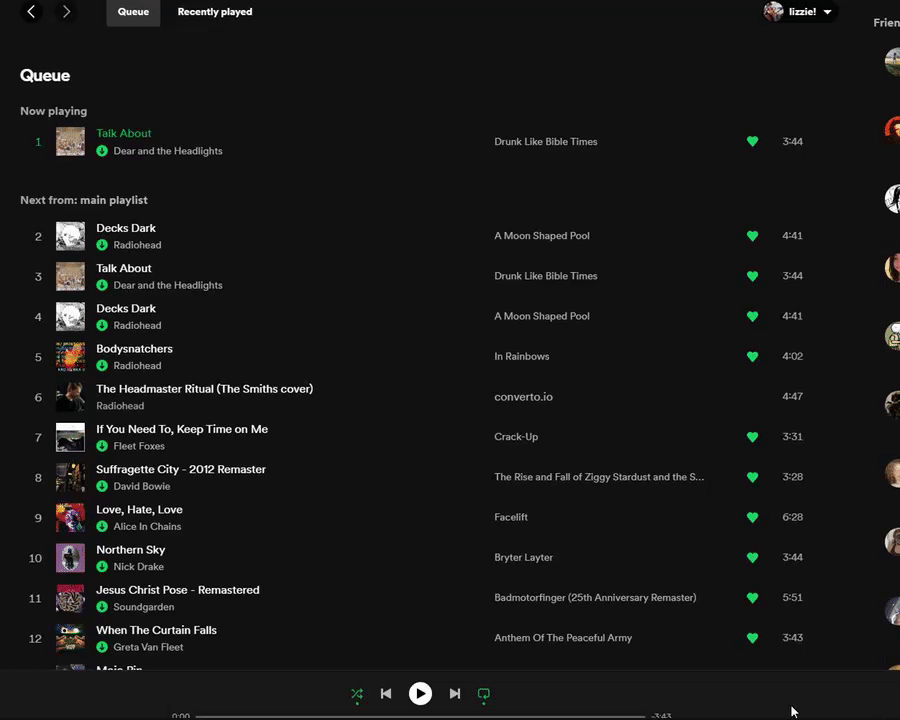The image size is (900, 720).
Task: Skip to the previous track
Action: [x=386, y=694]
